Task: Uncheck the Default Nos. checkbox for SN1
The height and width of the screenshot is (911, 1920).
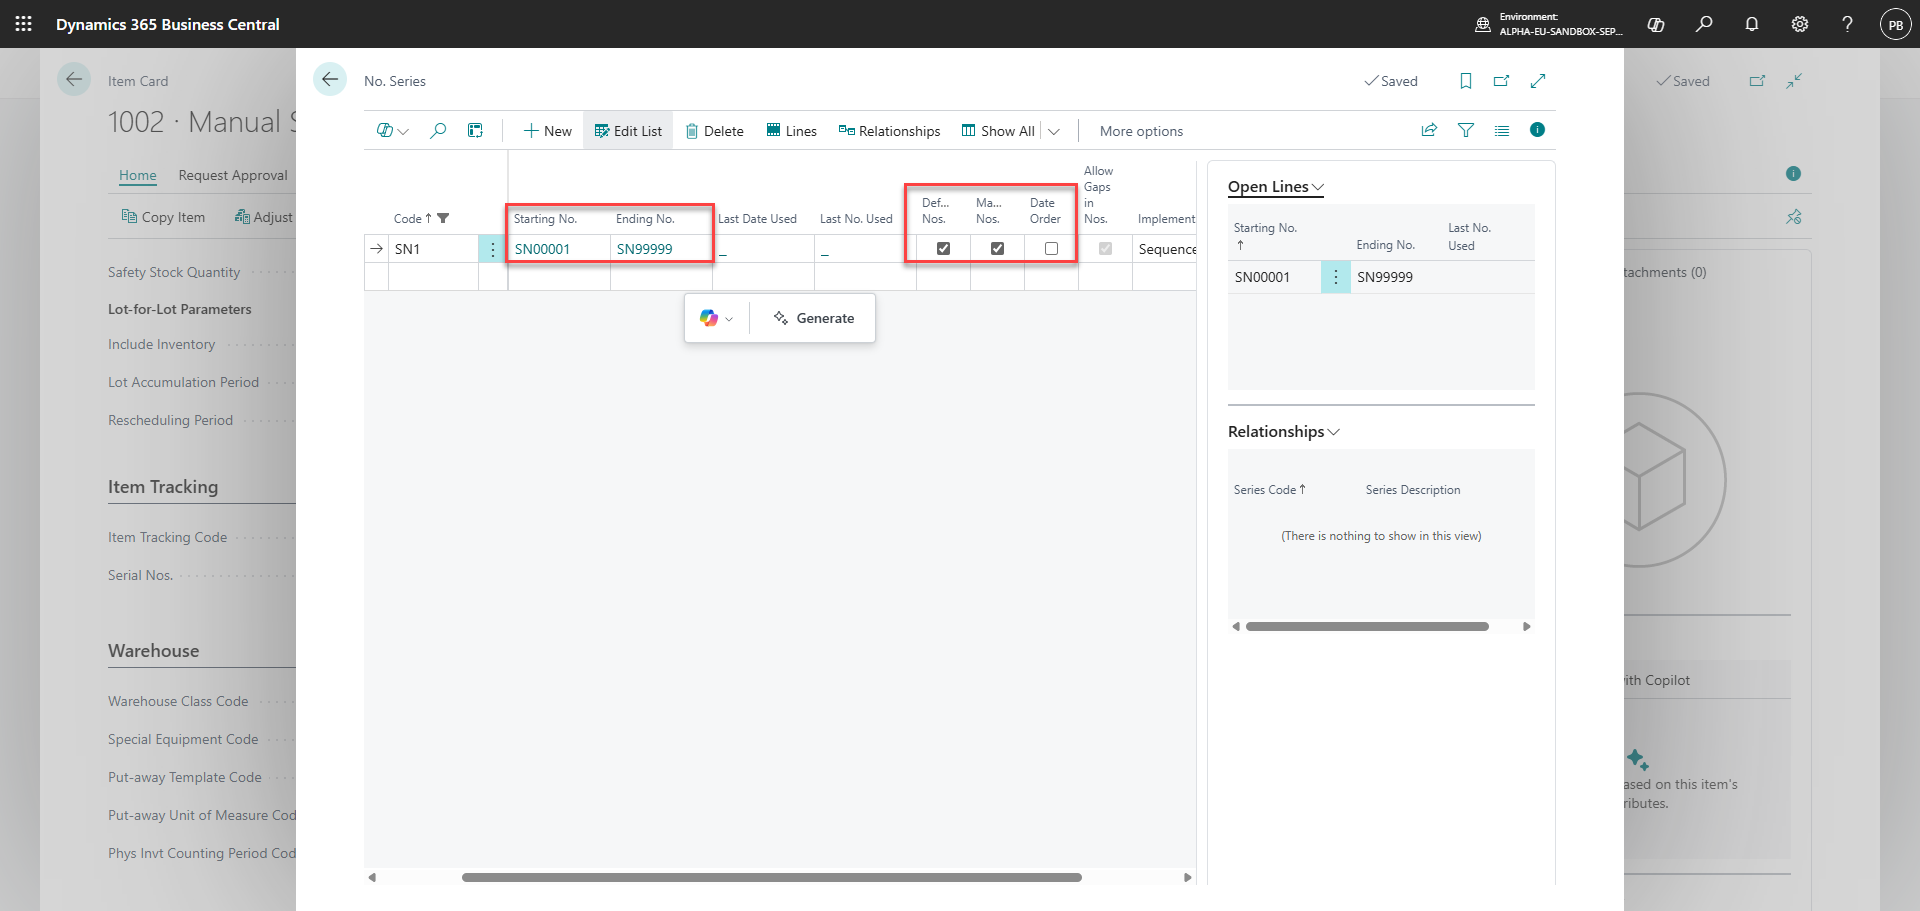Action: coord(943,248)
